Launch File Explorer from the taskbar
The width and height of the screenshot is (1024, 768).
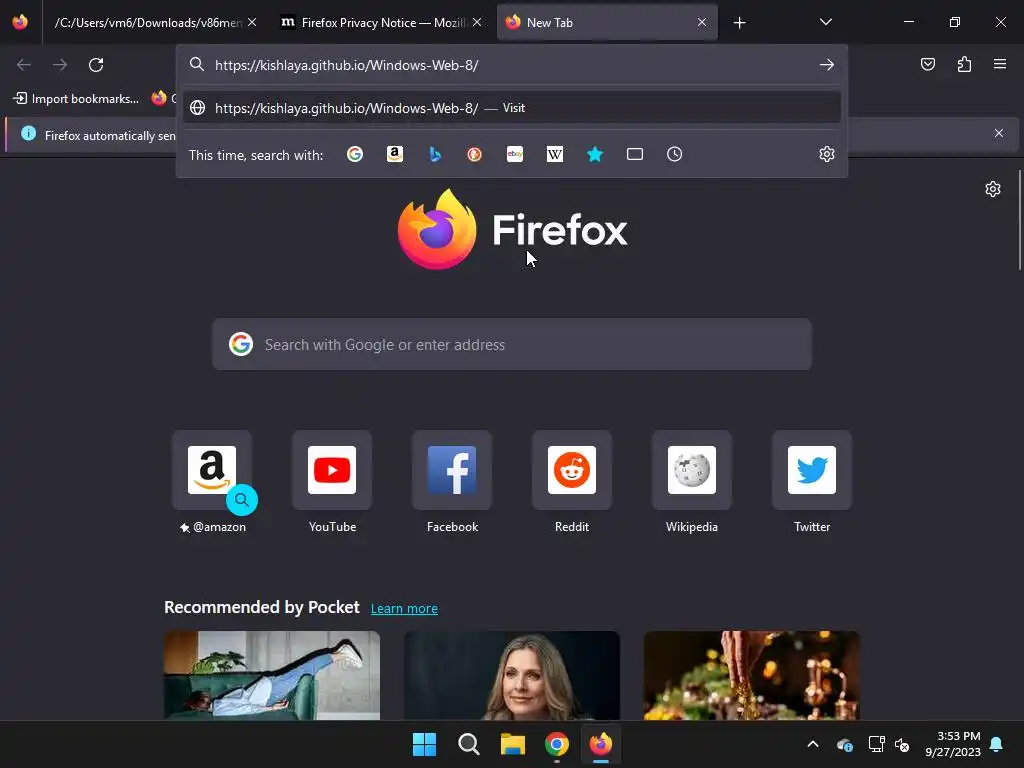(x=513, y=744)
